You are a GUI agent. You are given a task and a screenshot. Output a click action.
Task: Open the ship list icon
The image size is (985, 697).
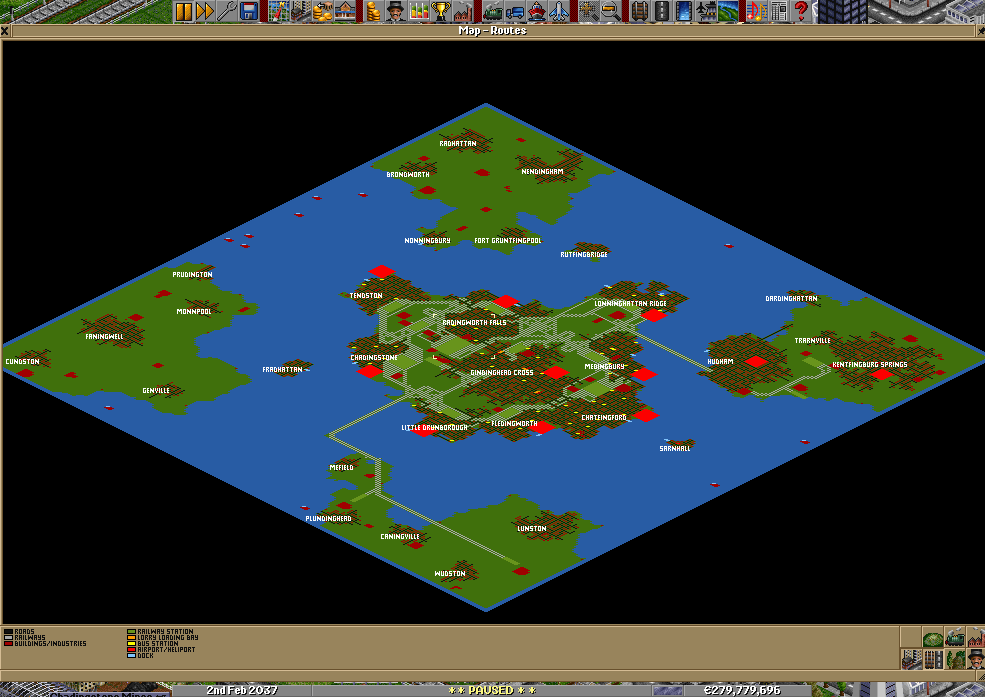pyautogui.click(x=536, y=11)
